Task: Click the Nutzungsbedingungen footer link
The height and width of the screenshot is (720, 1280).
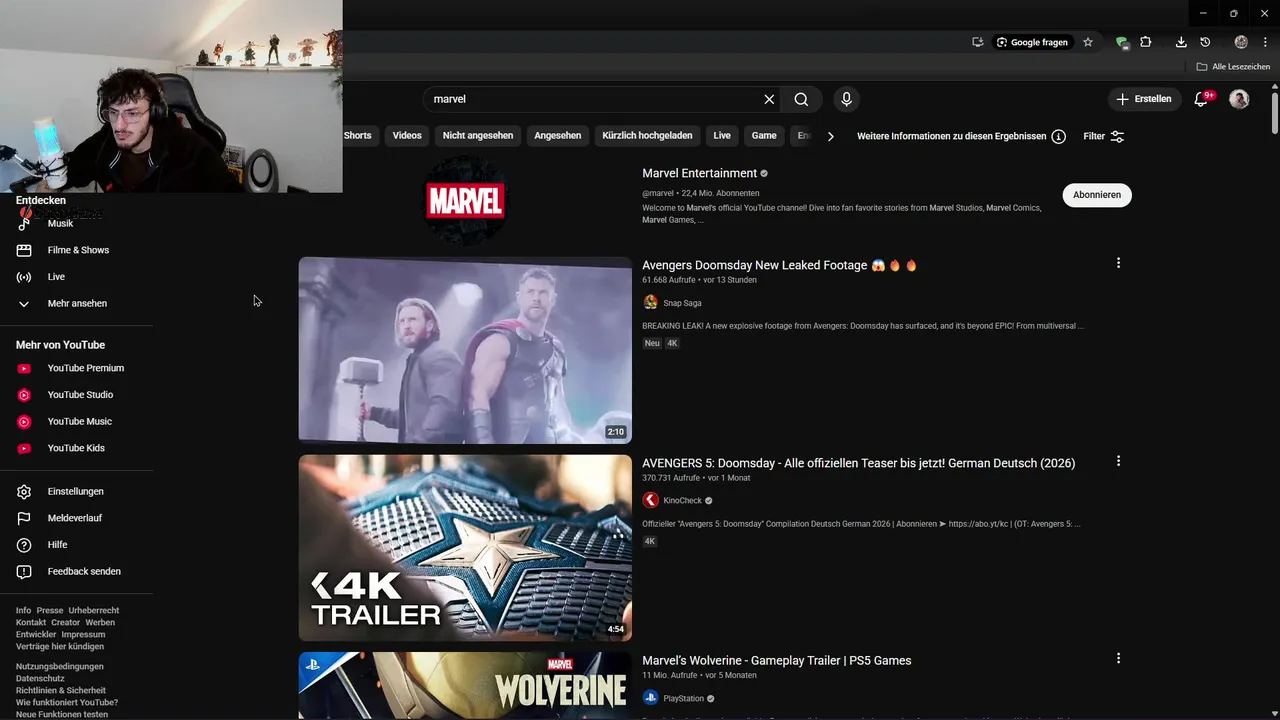Action: 60,666
